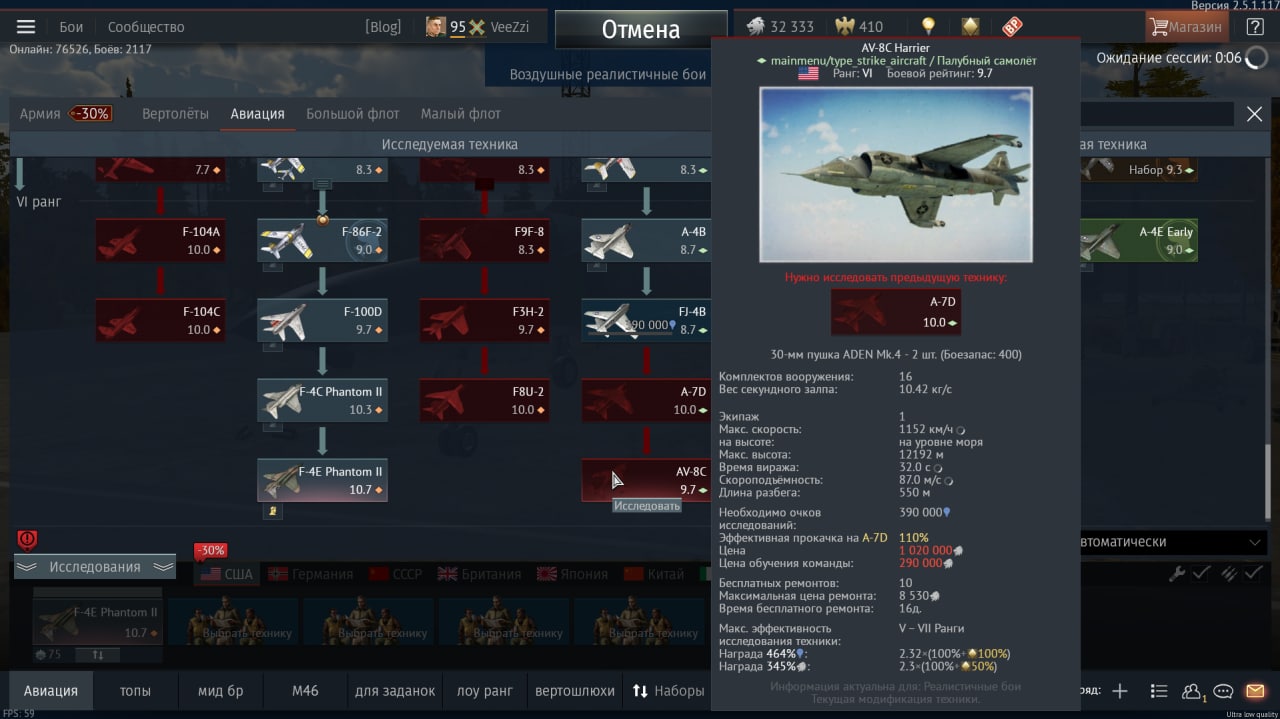The image size is (1280, 719).
Task: Click Исследовать on the AV-8C card
Action: click(x=646, y=506)
